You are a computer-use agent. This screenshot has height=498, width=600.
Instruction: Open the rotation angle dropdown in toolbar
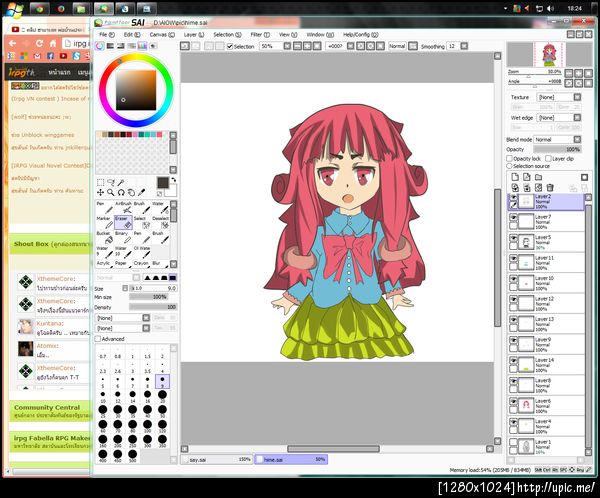[x=351, y=46]
